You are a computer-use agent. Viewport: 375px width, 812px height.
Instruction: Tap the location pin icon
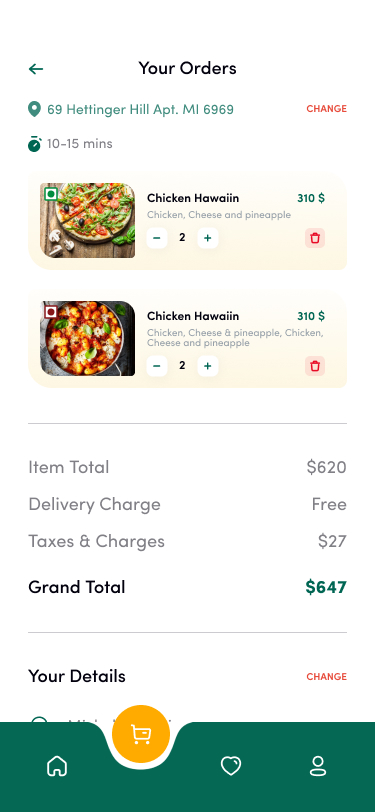point(34,109)
